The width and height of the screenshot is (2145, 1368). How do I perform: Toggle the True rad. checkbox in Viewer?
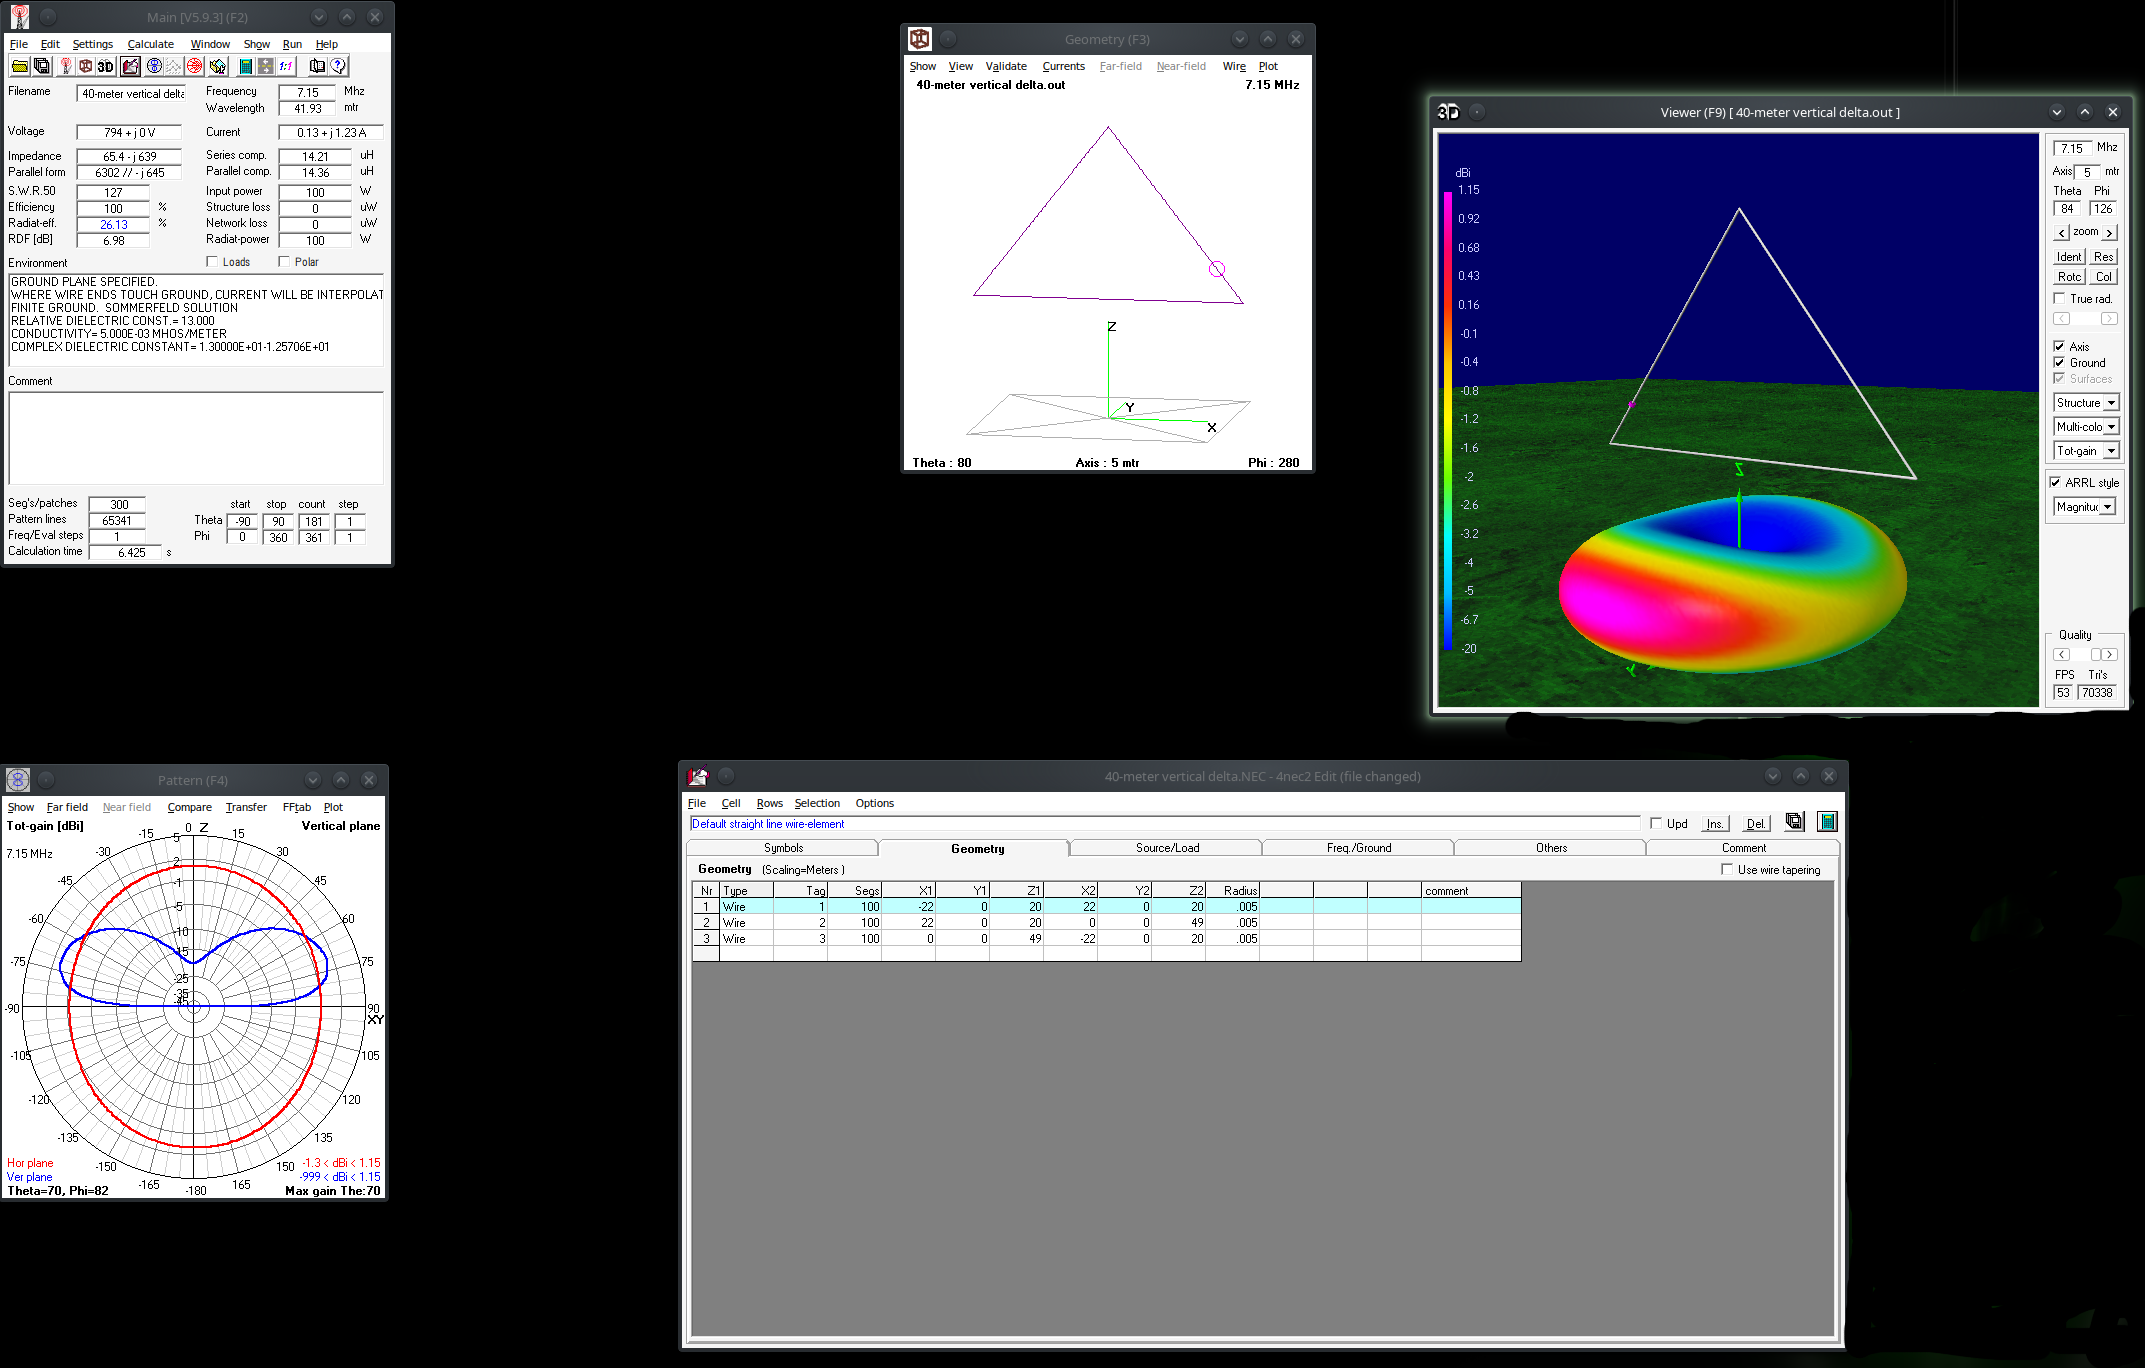point(2059,298)
